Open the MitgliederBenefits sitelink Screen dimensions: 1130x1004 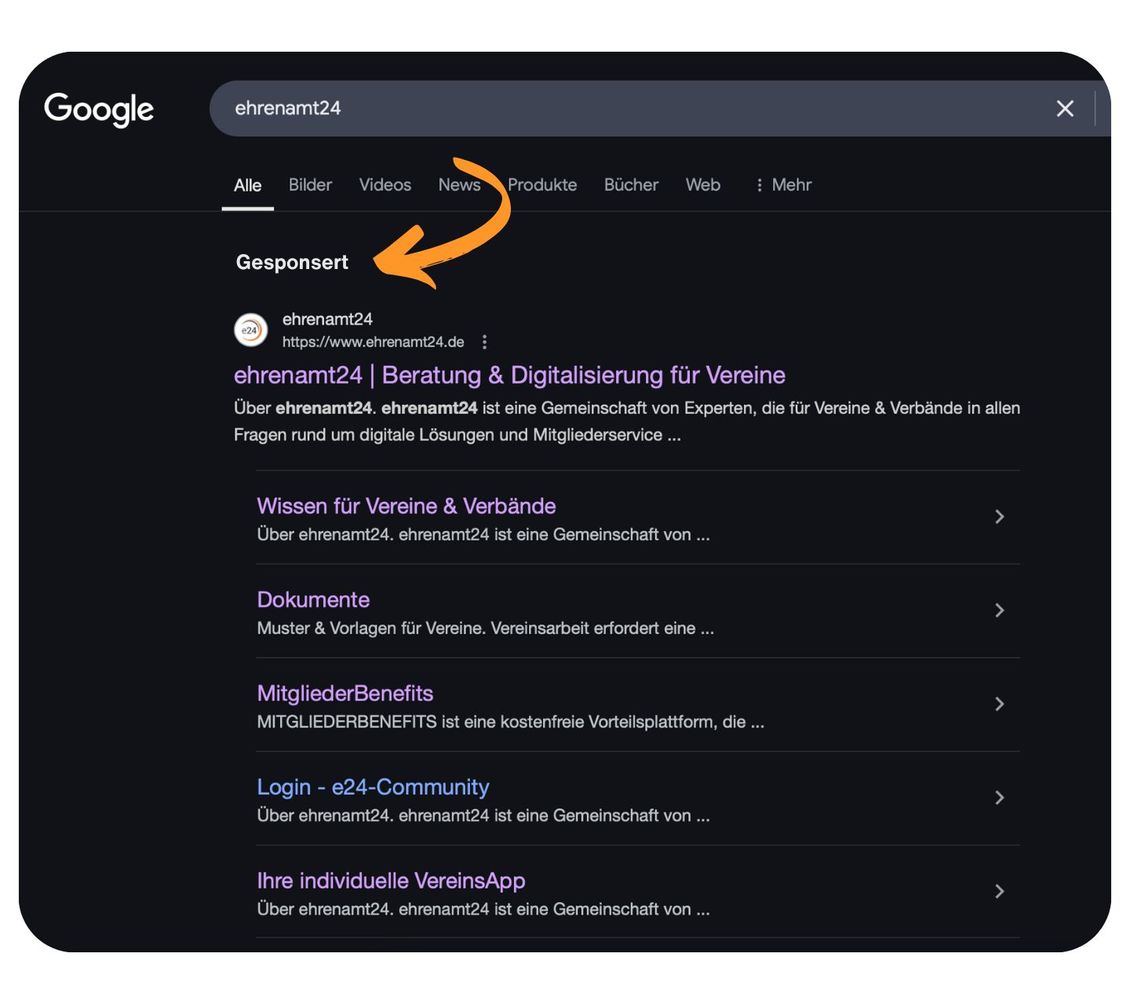[x=345, y=693]
